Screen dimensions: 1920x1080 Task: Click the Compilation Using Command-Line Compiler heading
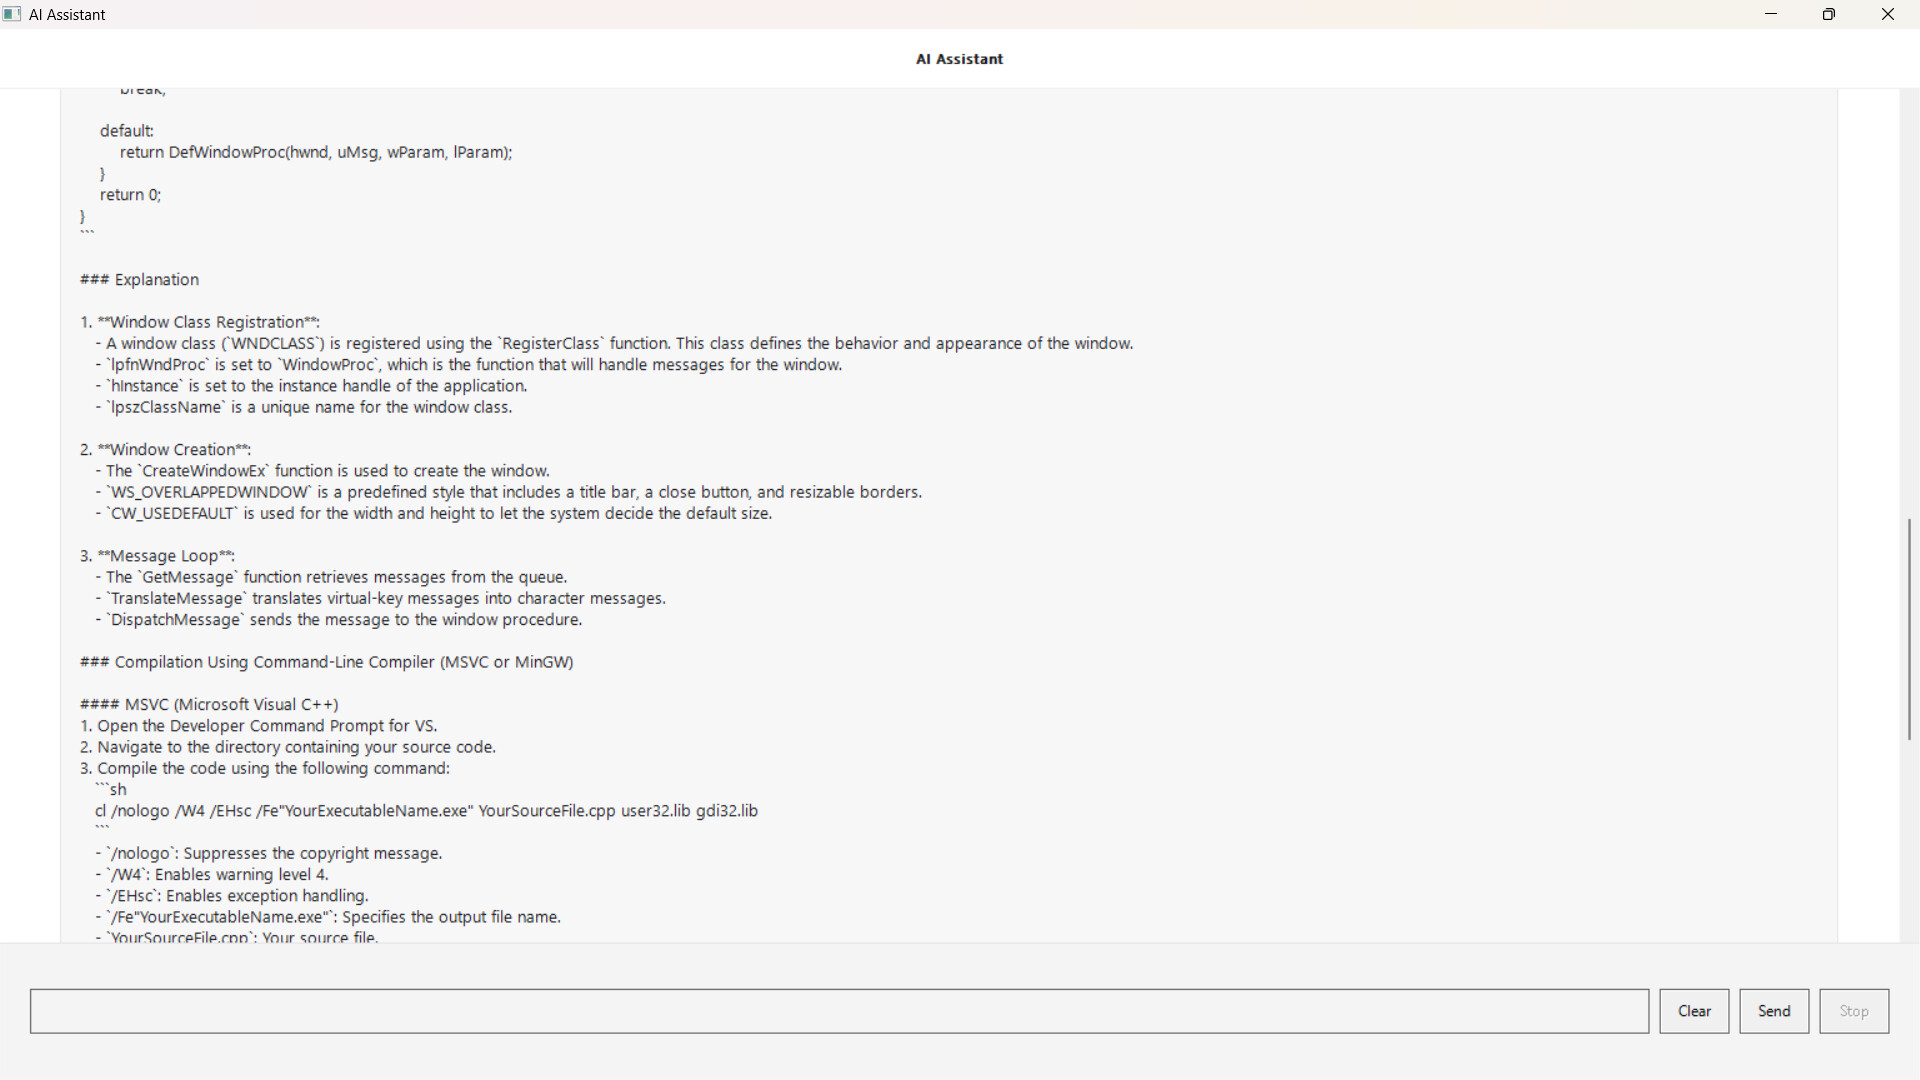(327, 662)
